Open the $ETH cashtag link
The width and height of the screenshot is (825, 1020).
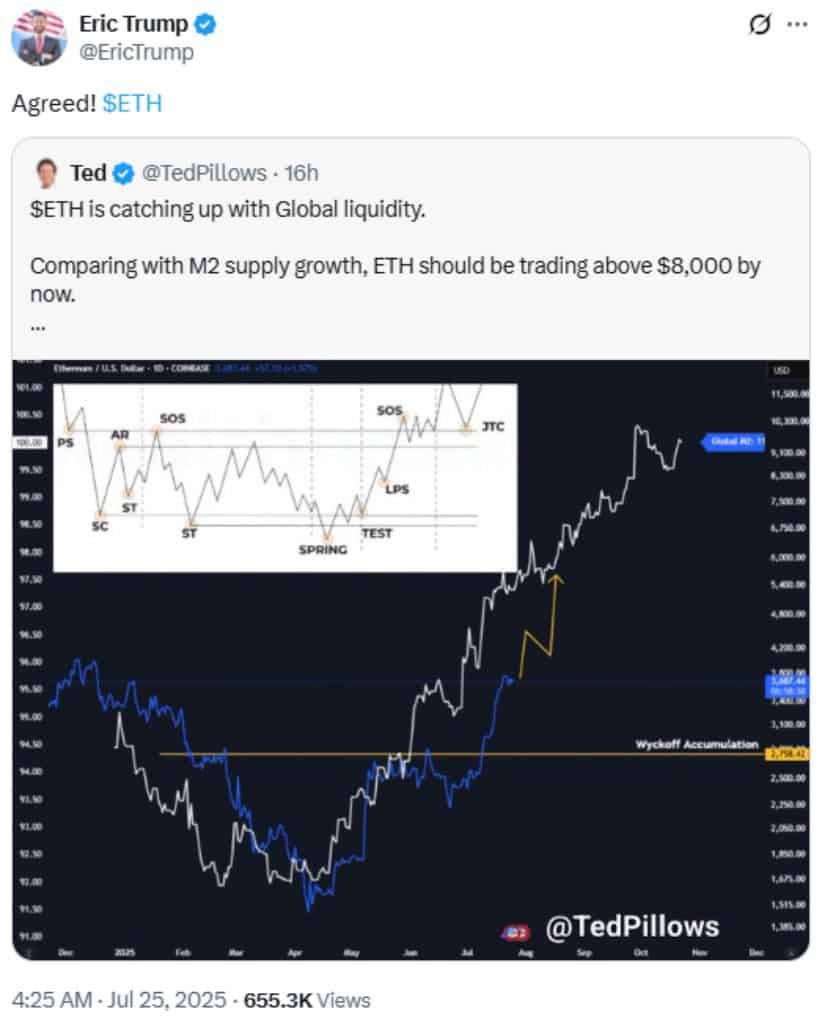132,103
